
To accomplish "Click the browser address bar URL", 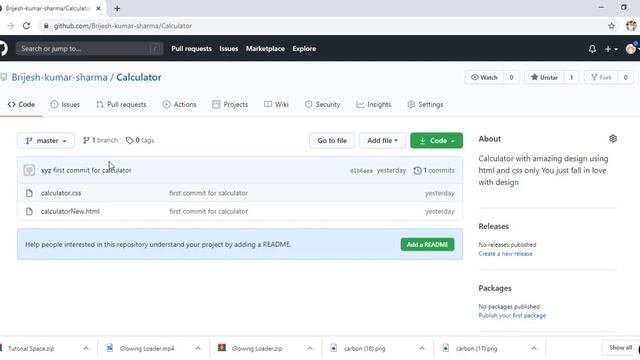I will pyautogui.click(x=123, y=26).
